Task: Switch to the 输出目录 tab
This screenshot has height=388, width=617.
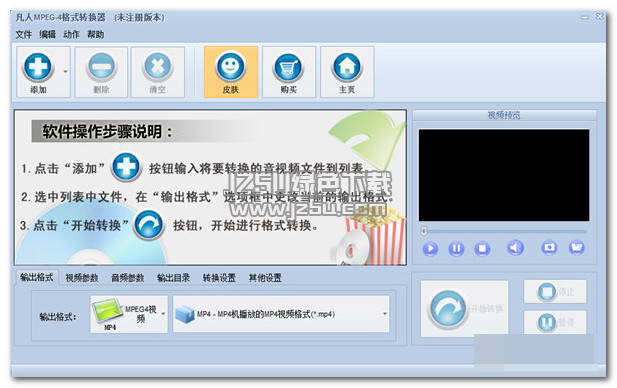Action: coord(174,278)
